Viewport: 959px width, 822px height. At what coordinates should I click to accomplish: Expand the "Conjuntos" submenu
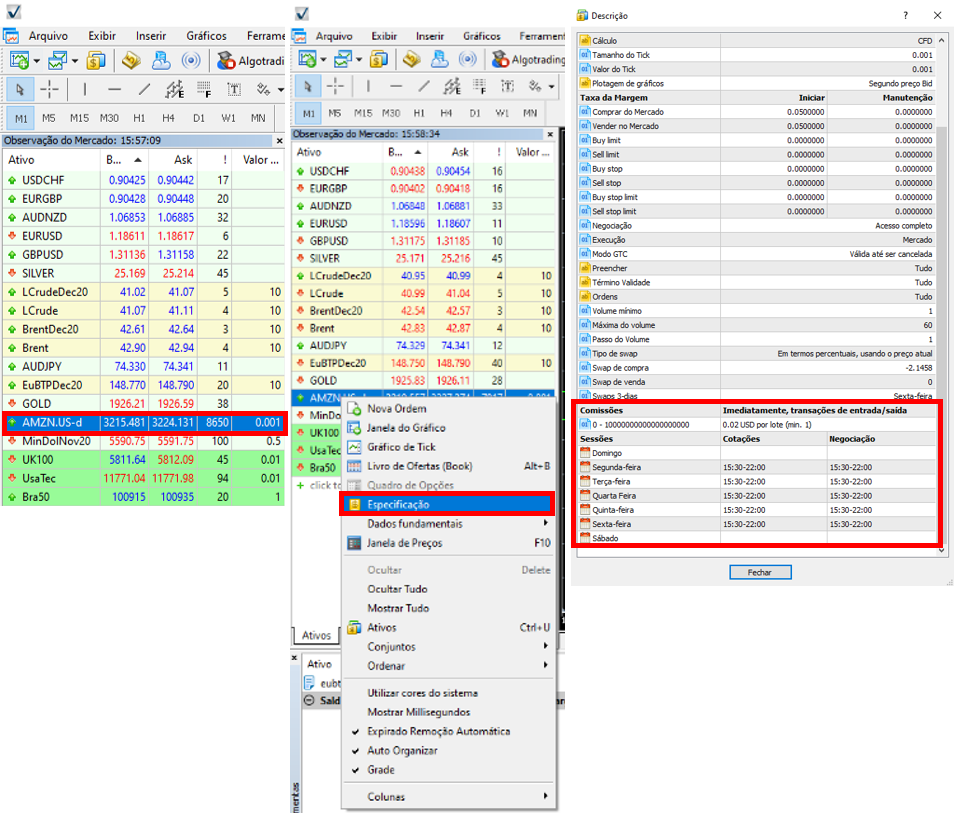(448, 646)
